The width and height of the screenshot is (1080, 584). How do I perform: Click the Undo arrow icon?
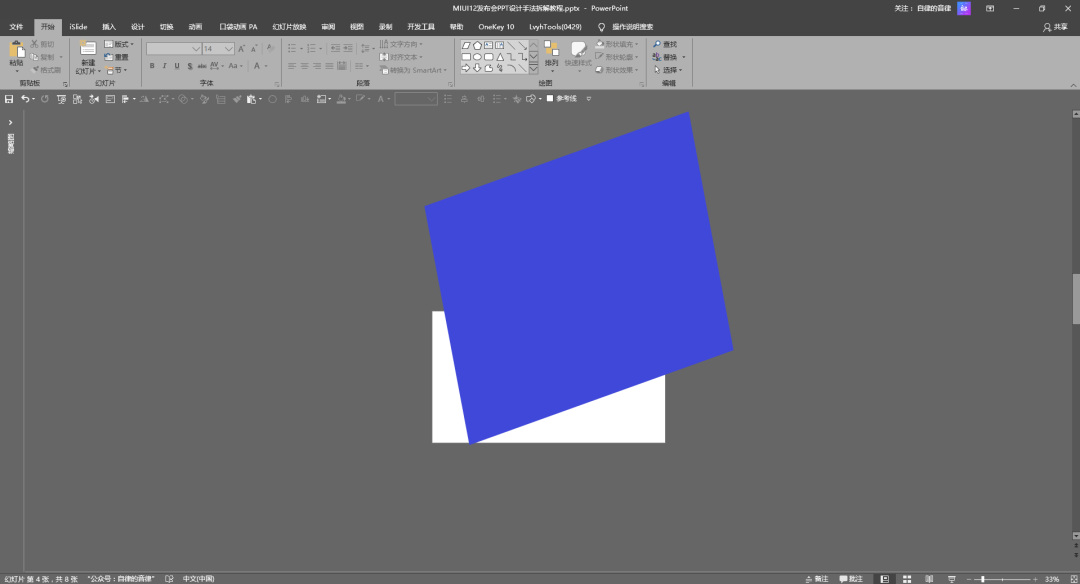pos(24,99)
